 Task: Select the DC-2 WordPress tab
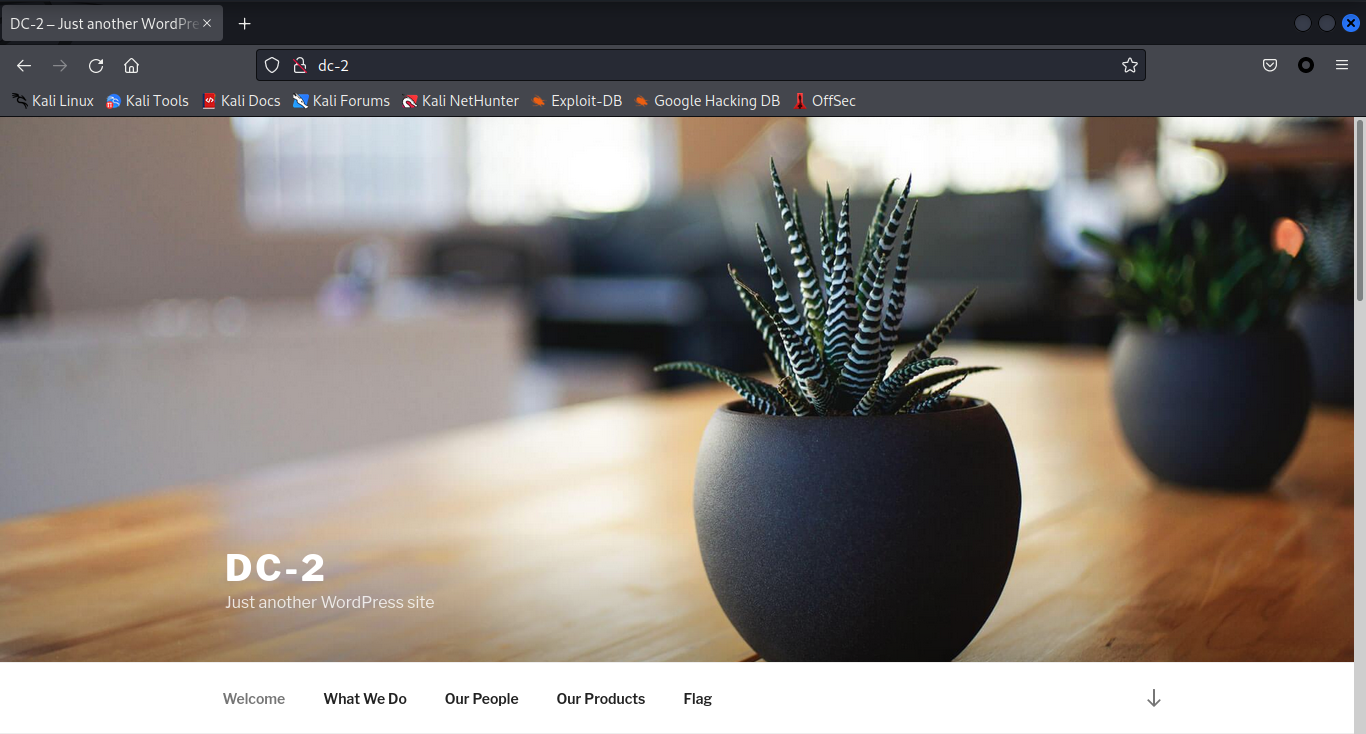pyautogui.click(x=112, y=23)
